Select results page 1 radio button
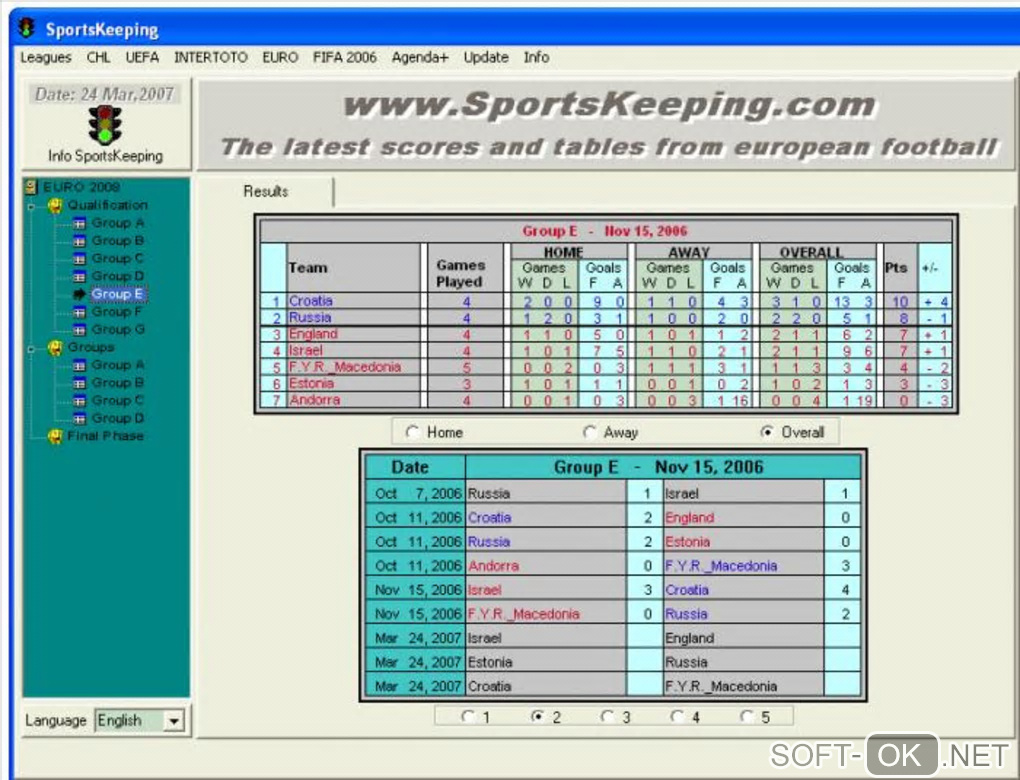 (x=468, y=716)
